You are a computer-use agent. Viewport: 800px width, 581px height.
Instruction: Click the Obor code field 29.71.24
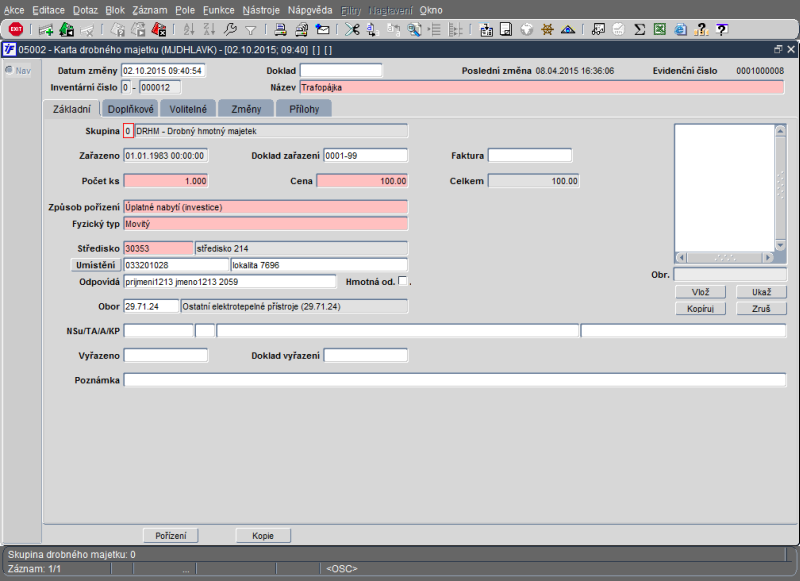coord(152,307)
